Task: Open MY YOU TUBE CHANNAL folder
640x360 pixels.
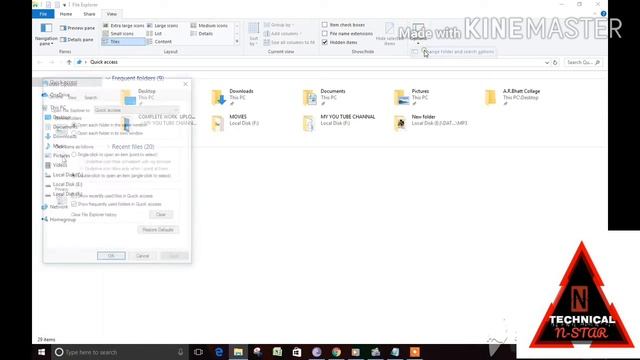Action: (339, 122)
